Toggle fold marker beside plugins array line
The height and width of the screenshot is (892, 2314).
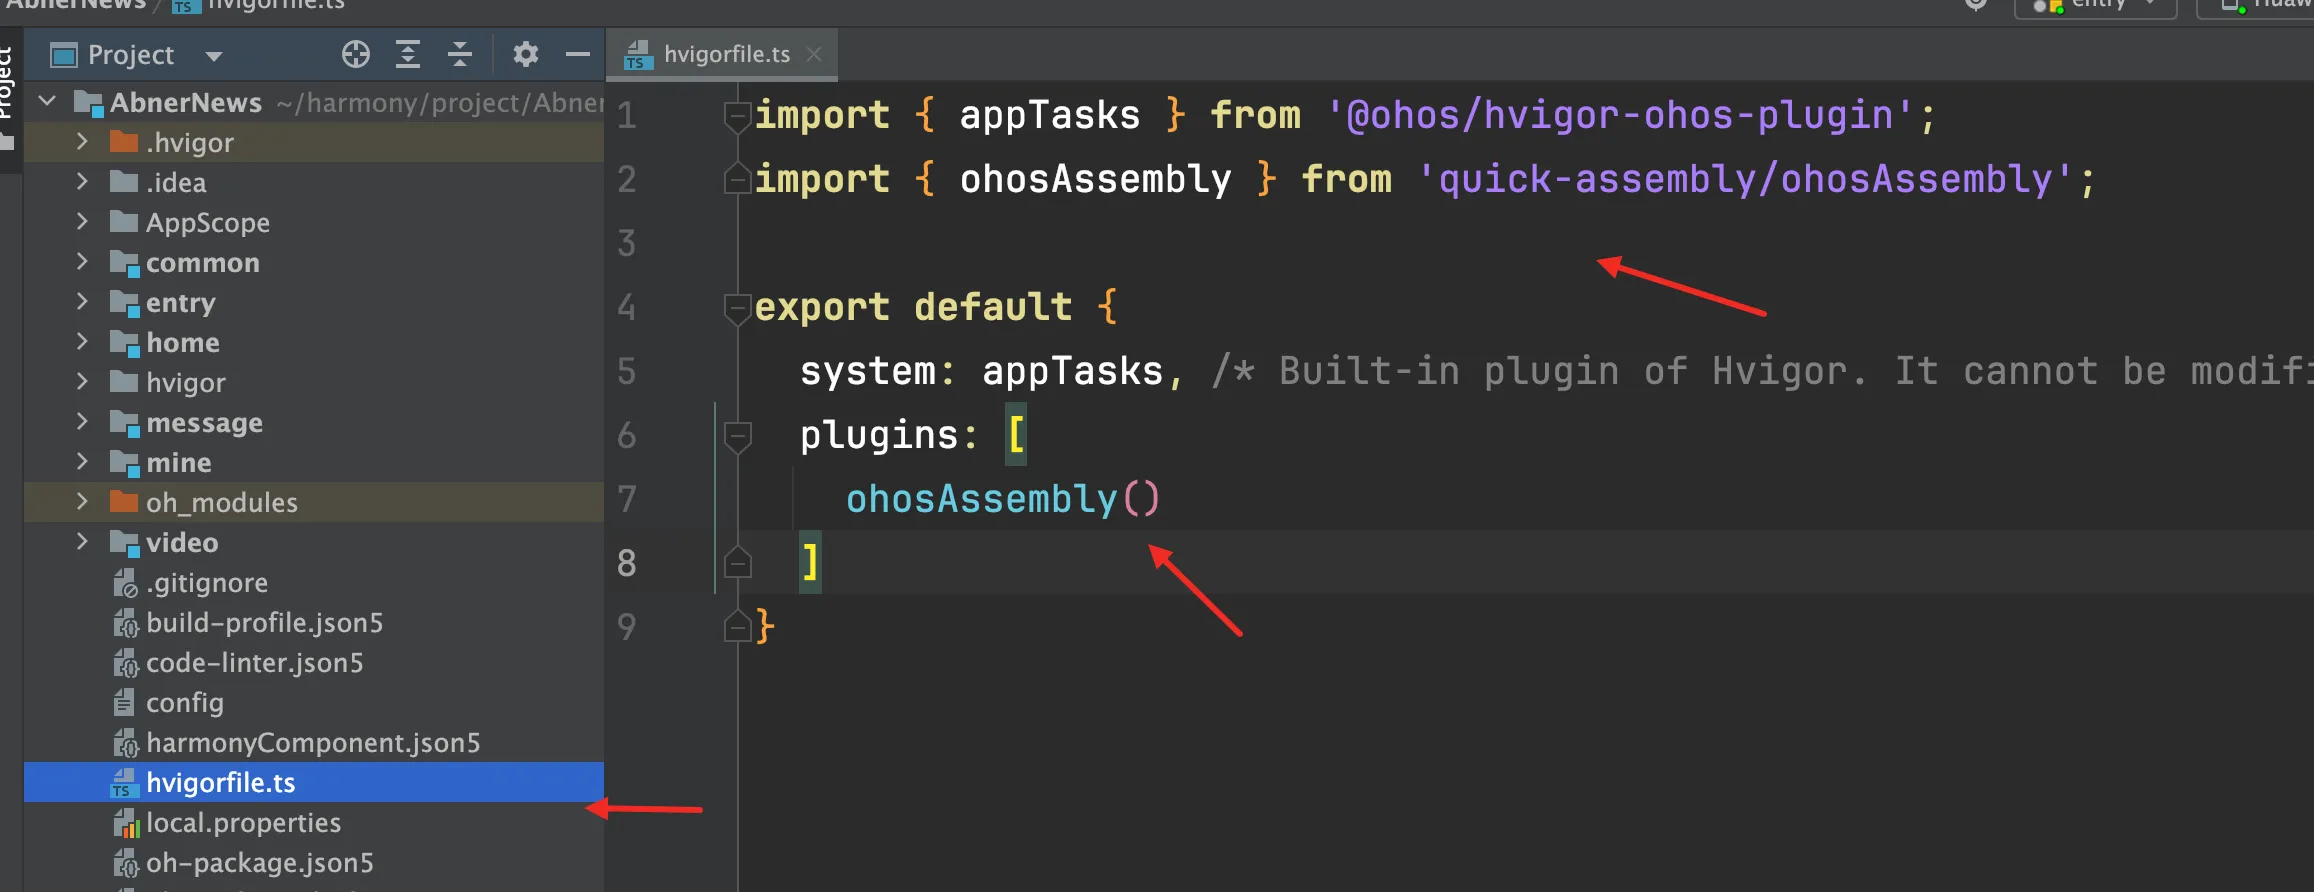738,435
